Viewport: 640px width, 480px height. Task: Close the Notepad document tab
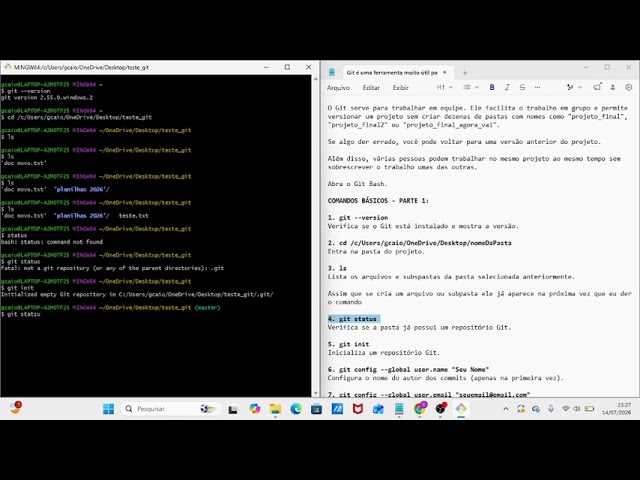[x=445, y=72]
